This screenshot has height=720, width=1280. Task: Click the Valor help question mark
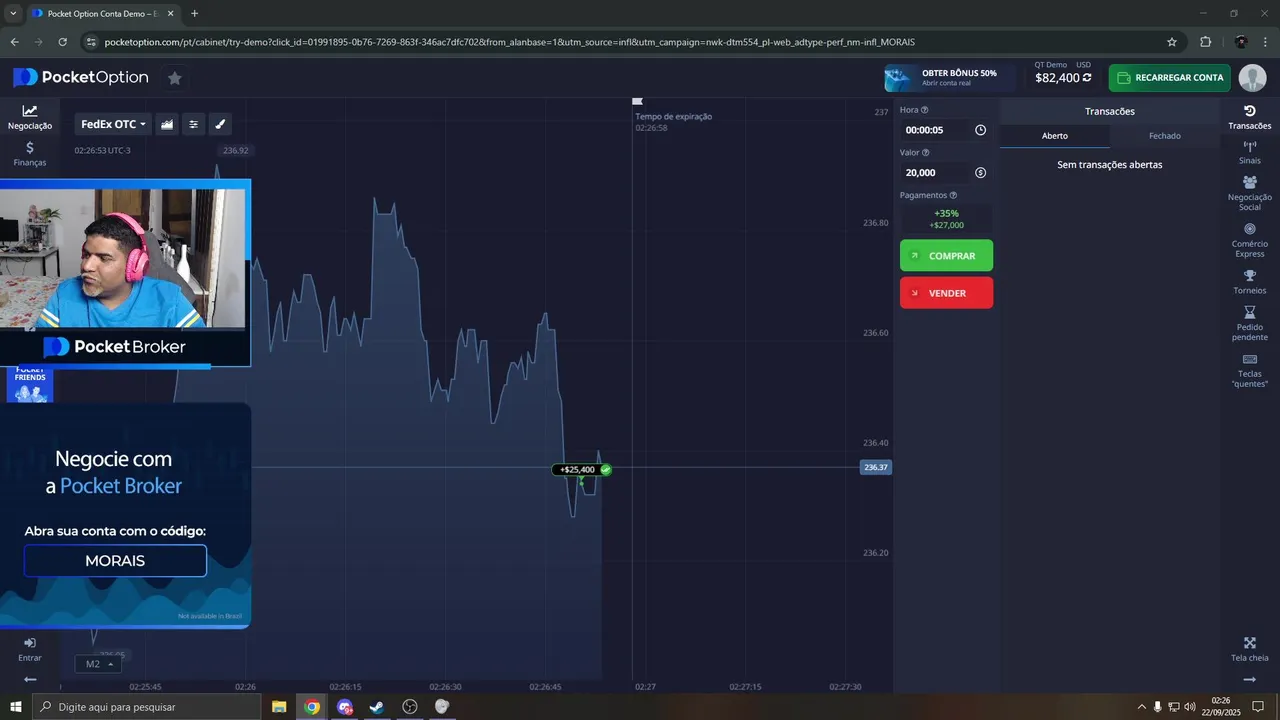[x=925, y=153]
